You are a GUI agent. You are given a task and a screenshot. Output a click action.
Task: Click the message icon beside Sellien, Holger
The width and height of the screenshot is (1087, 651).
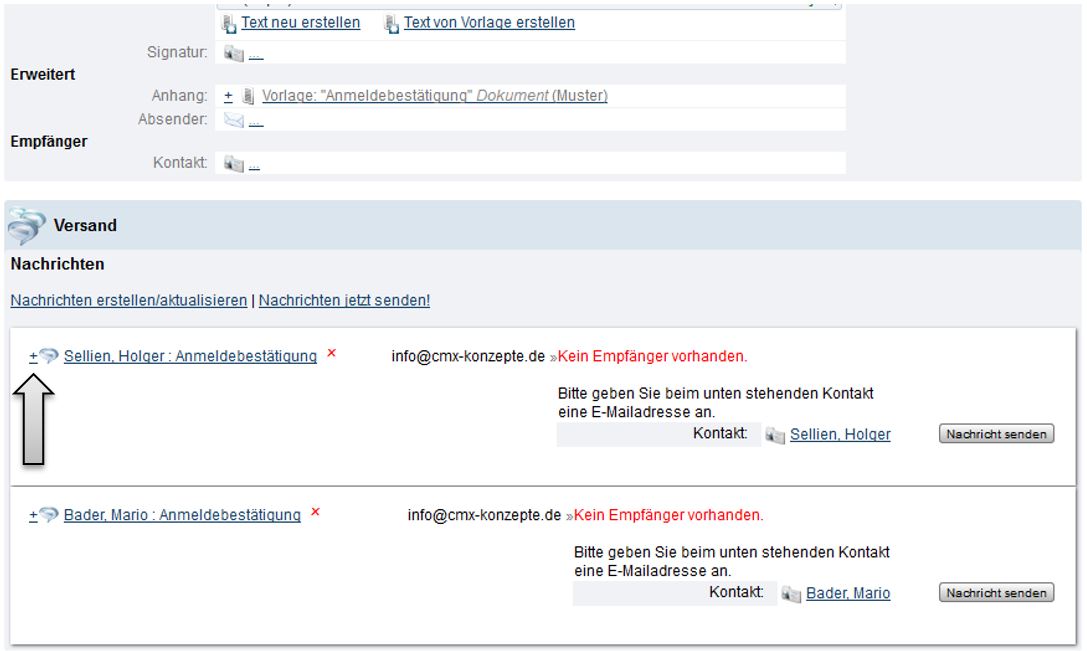coord(49,356)
